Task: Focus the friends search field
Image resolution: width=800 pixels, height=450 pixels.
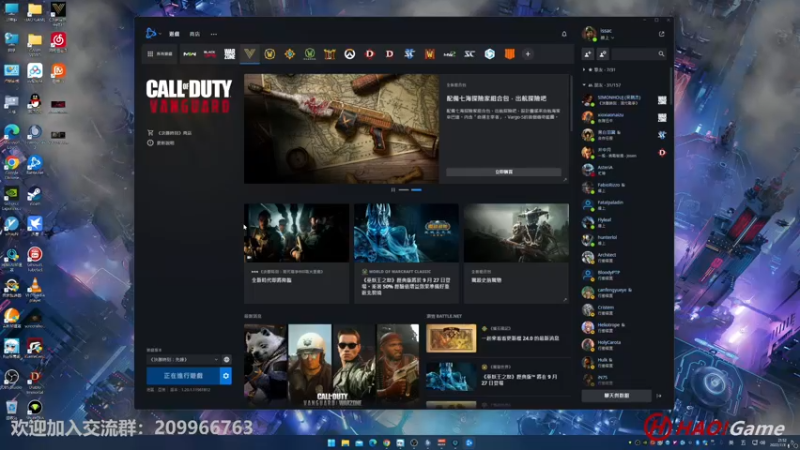Action: click(639, 54)
